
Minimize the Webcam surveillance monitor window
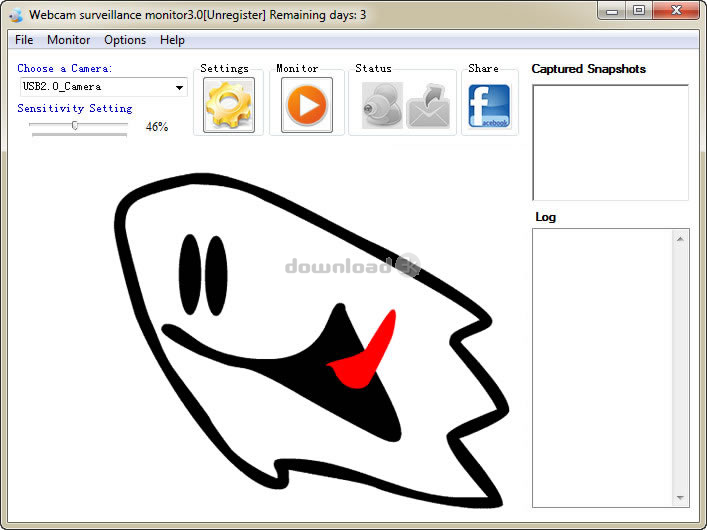pos(614,11)
